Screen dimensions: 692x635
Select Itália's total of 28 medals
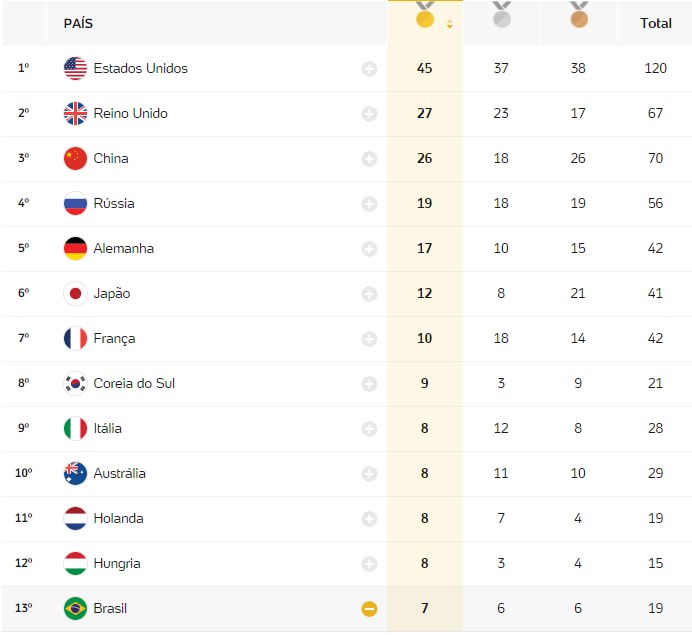click(655, 428)
